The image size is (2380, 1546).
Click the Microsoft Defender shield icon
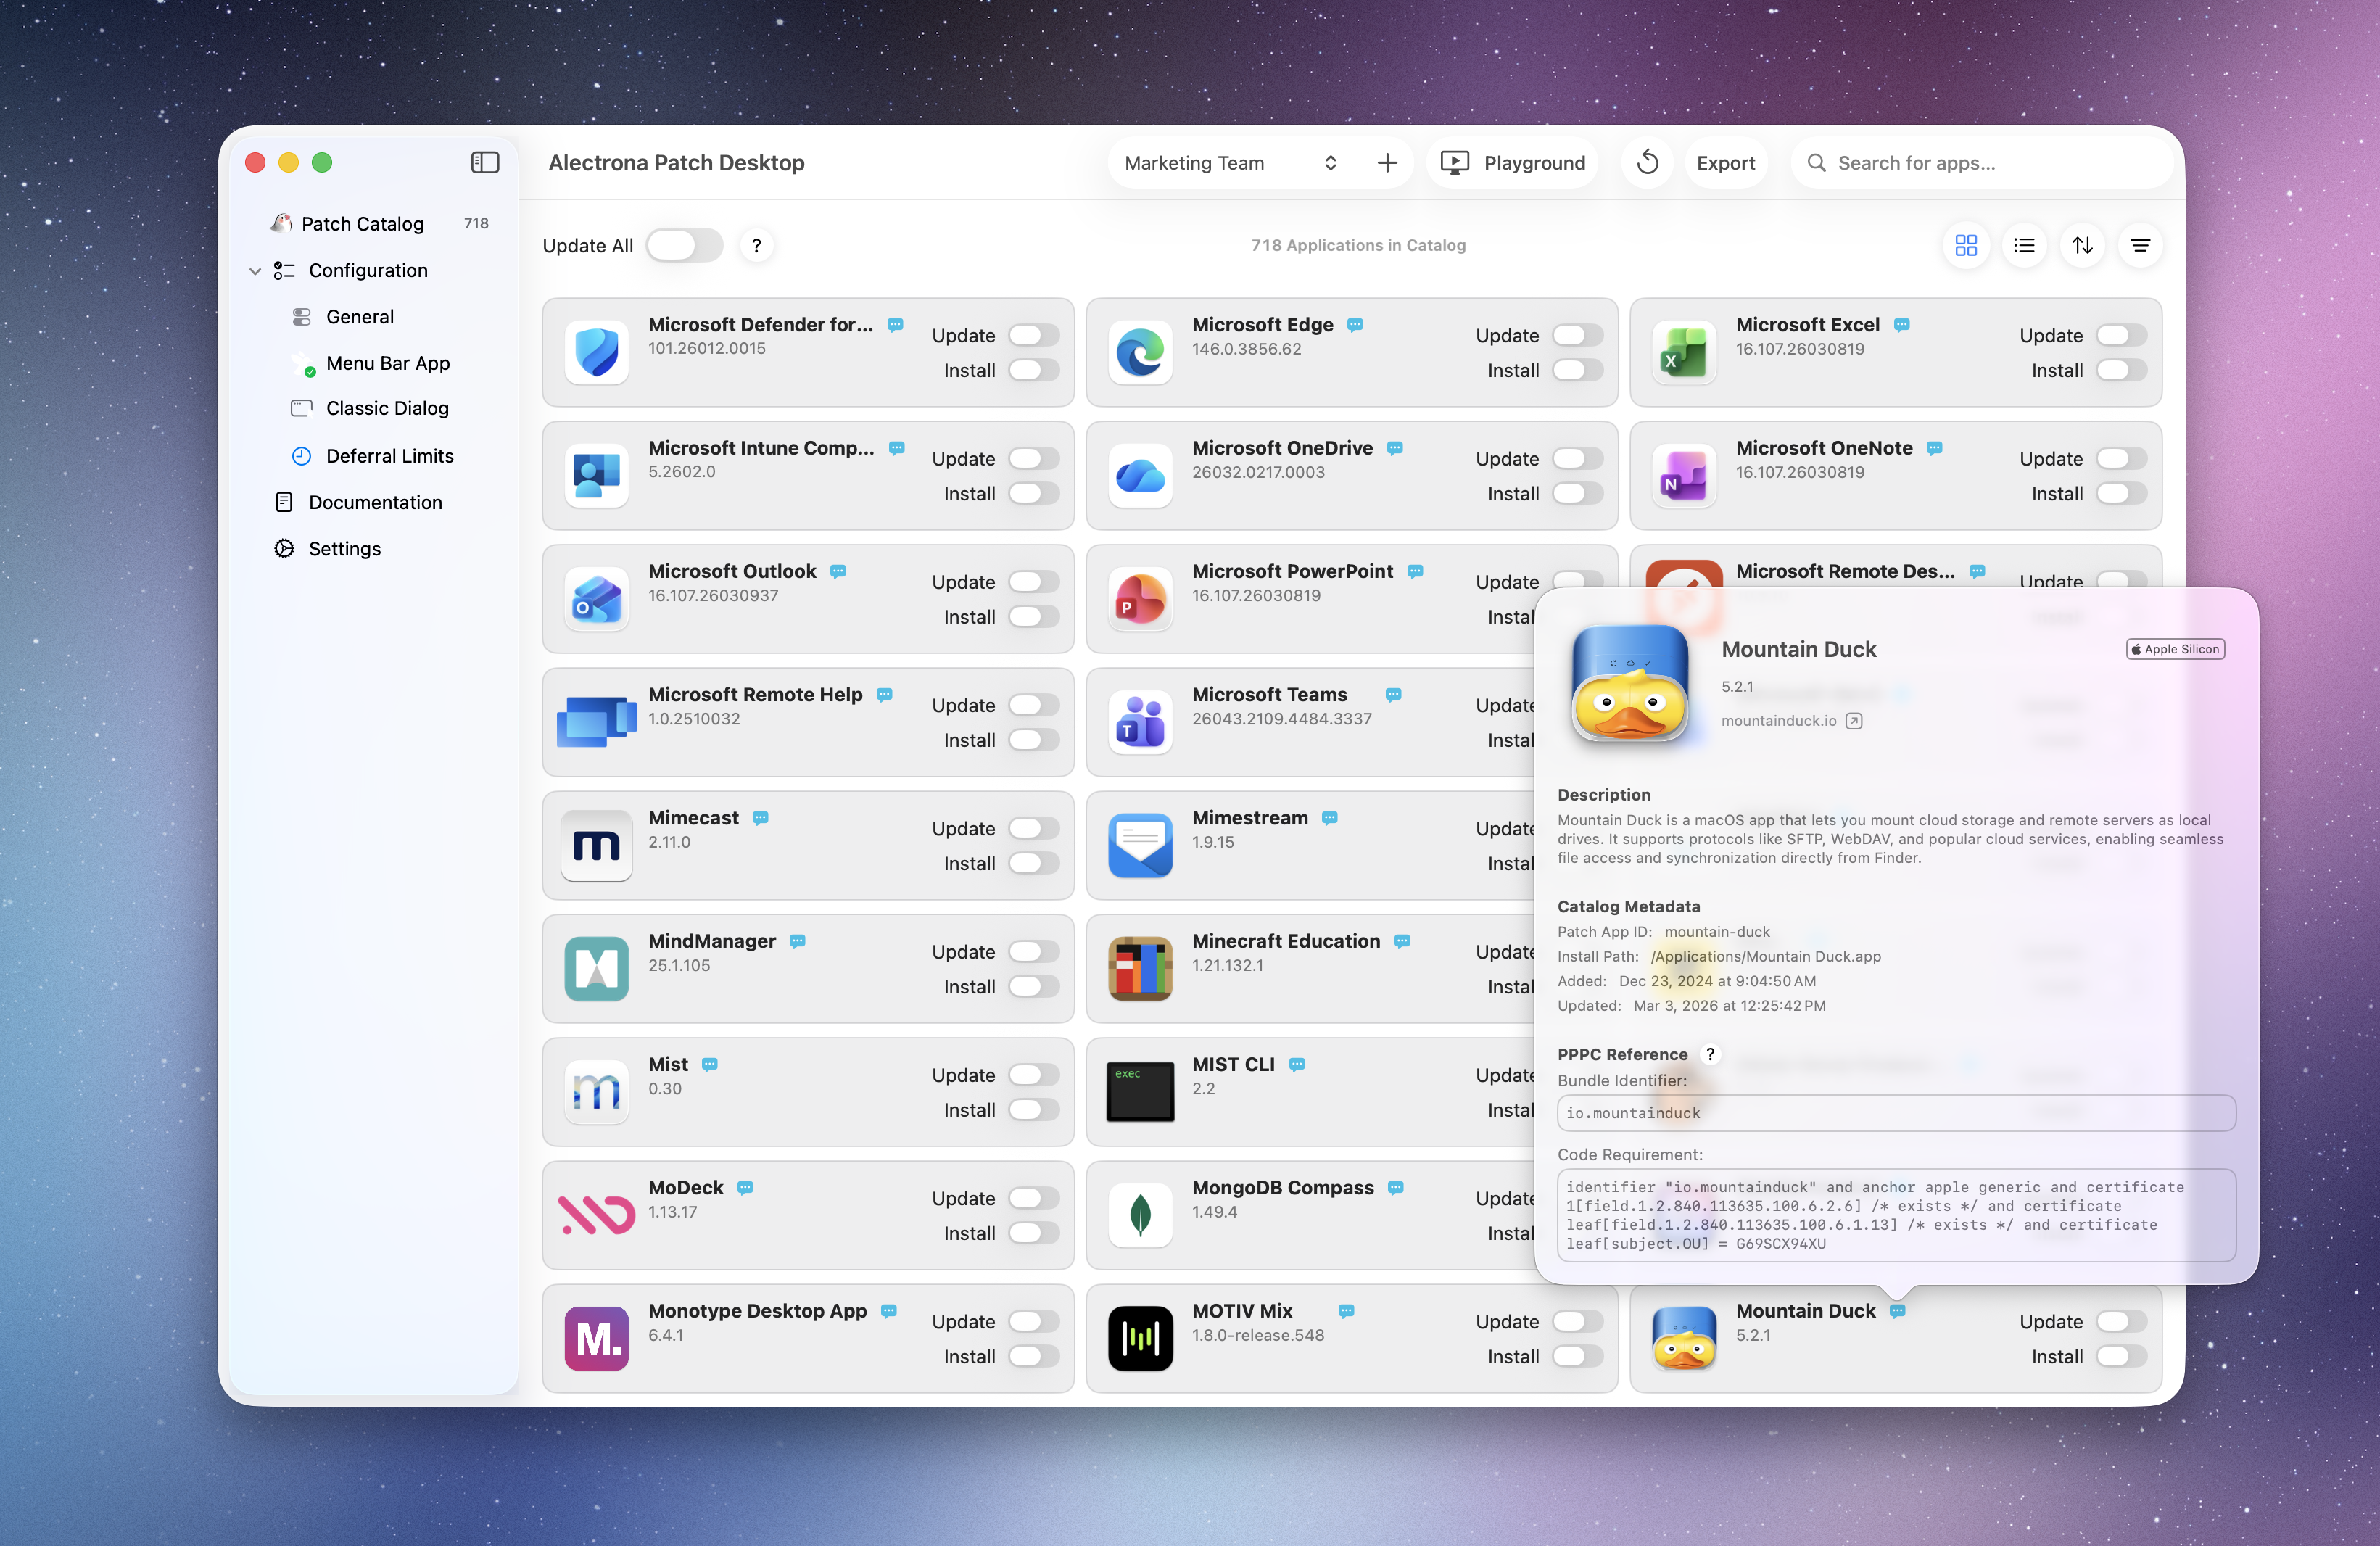tap(596, 352)
